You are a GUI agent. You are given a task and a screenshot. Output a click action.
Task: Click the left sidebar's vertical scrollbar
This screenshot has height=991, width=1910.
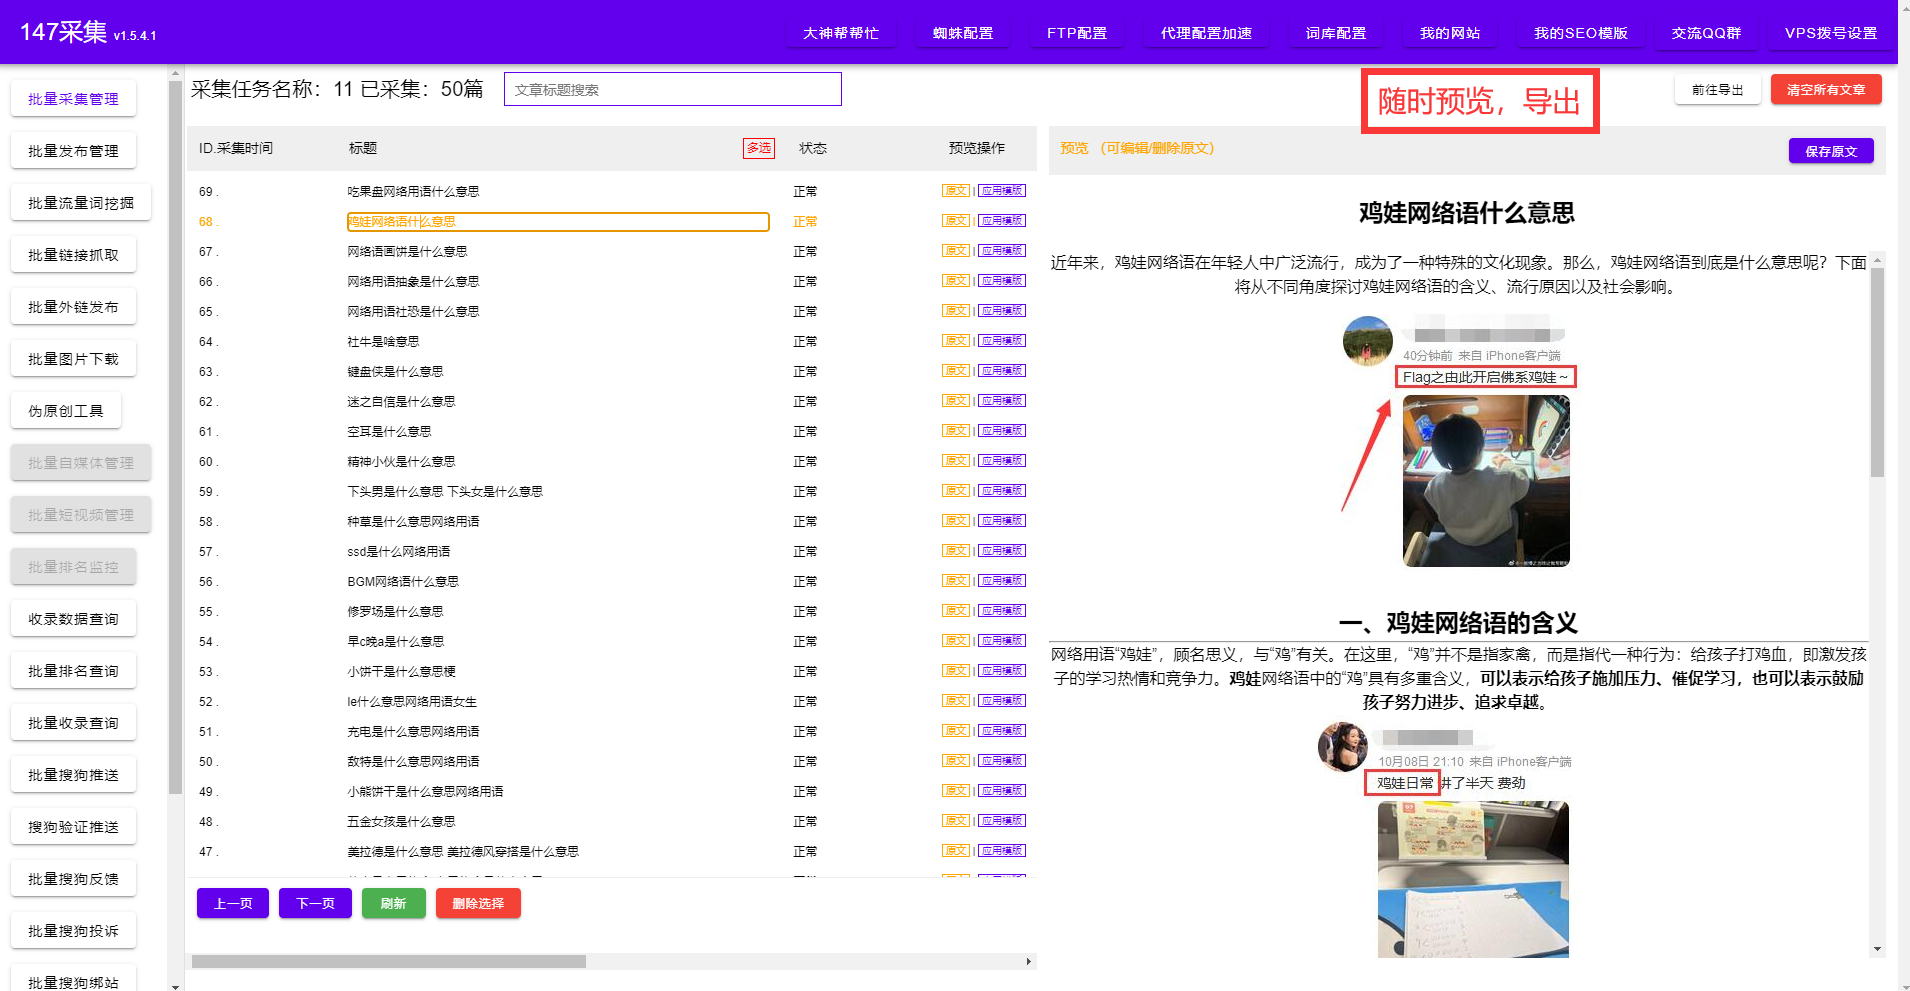(176, 438)
